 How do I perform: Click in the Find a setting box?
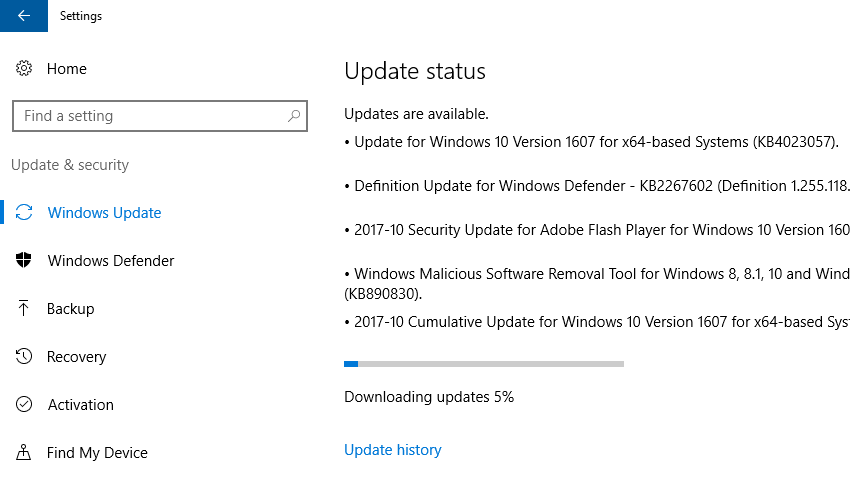pyautogui.click(x=160, y=116)
